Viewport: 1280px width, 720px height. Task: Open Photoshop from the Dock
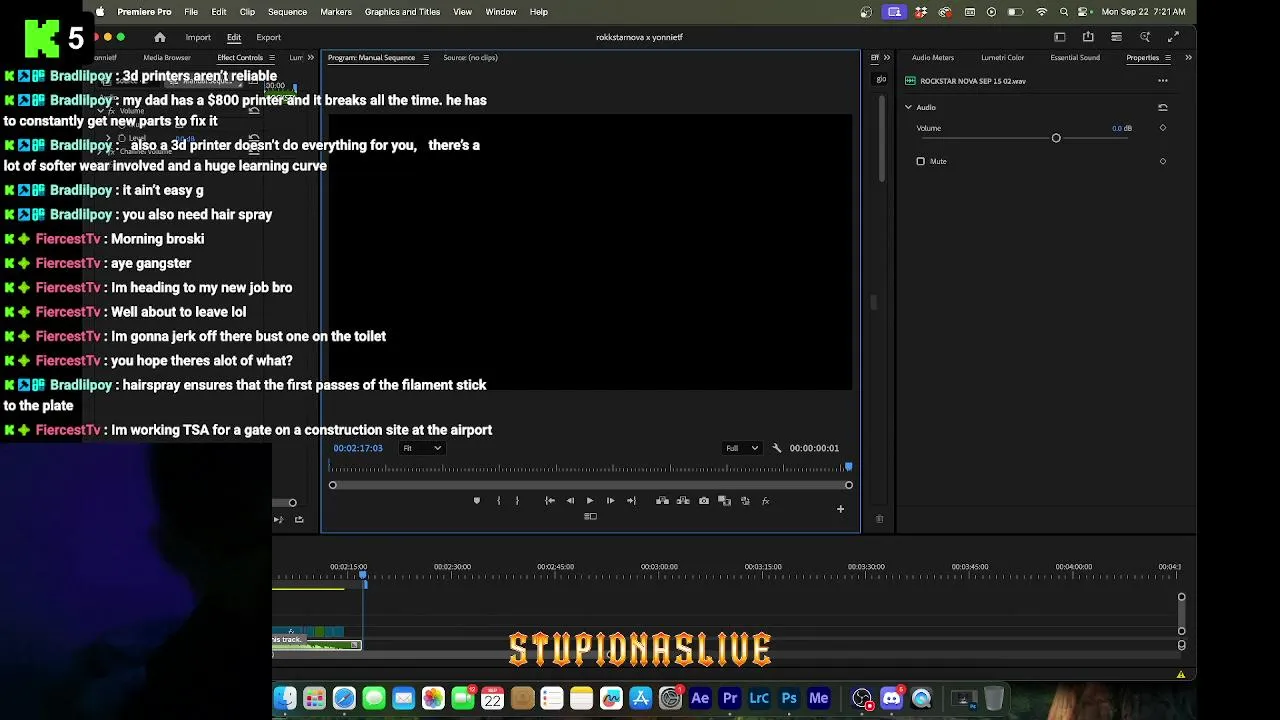tap(789, 698)
